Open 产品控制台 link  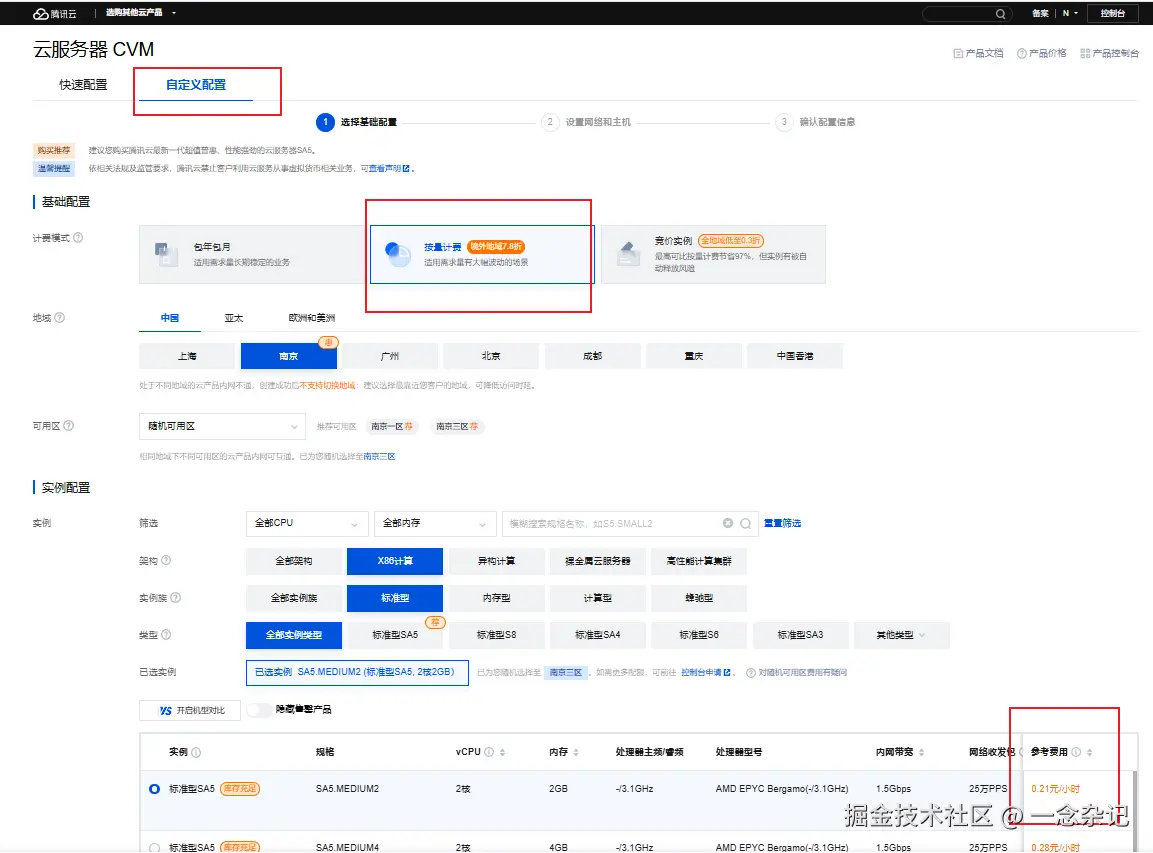coord(1110,53)
